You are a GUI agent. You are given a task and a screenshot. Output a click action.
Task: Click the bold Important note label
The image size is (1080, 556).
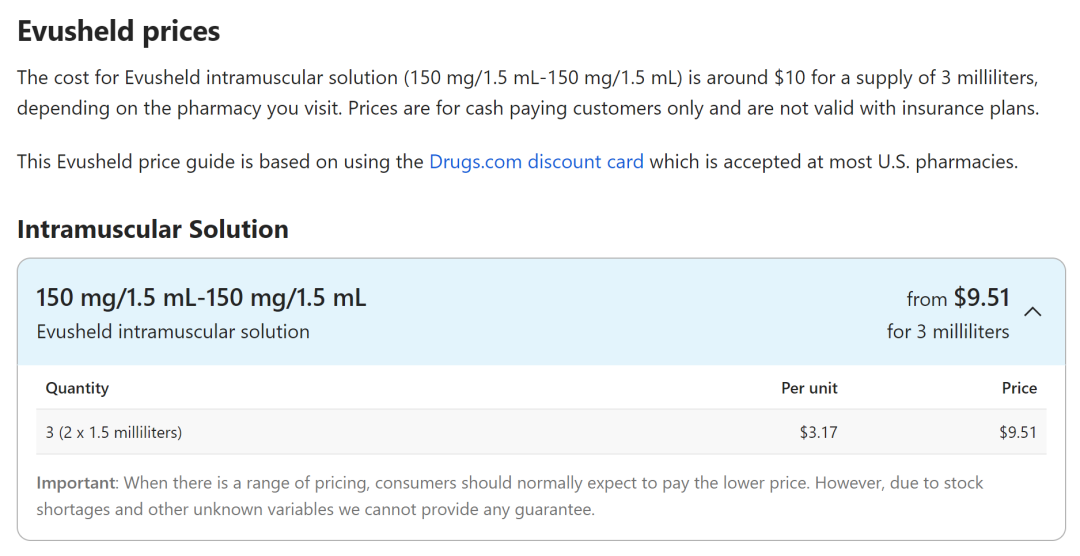pos(75,483)
